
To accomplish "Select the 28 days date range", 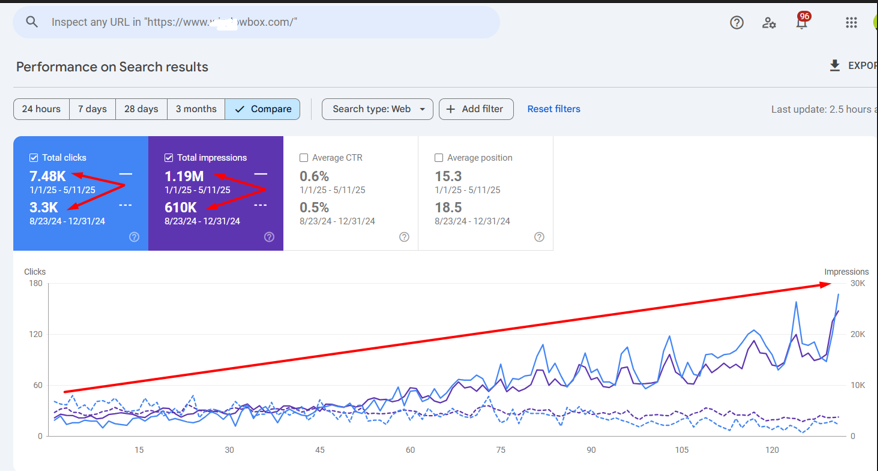I will click(x=141, y=109).
